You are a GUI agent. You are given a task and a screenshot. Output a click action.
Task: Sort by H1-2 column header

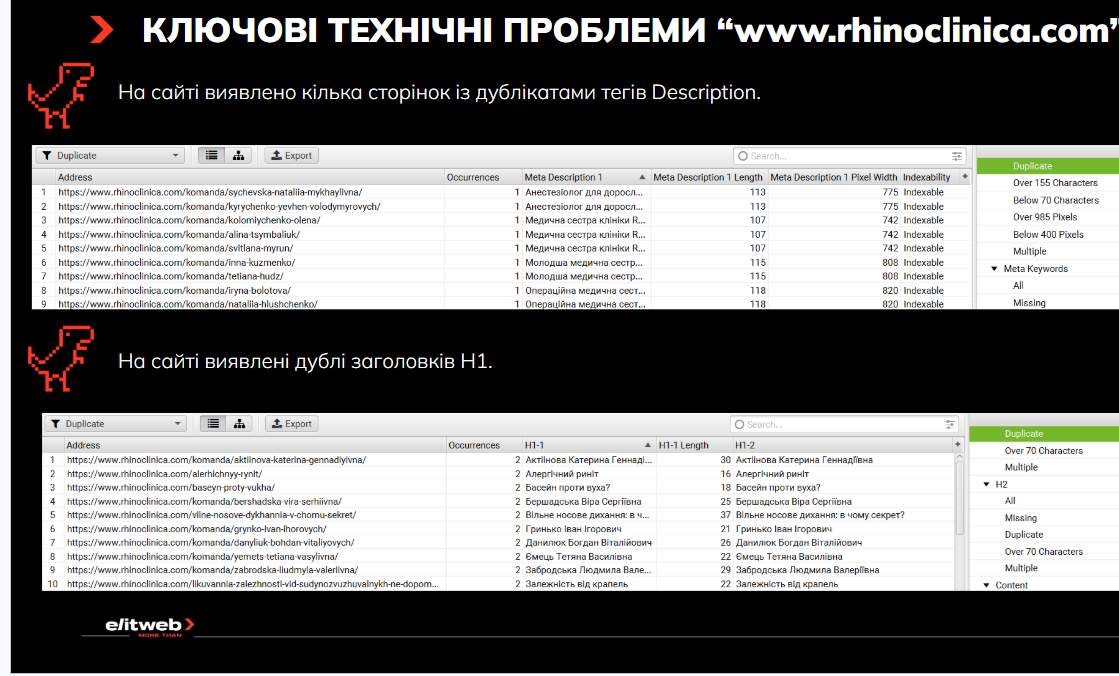click(x=842, y=445)
